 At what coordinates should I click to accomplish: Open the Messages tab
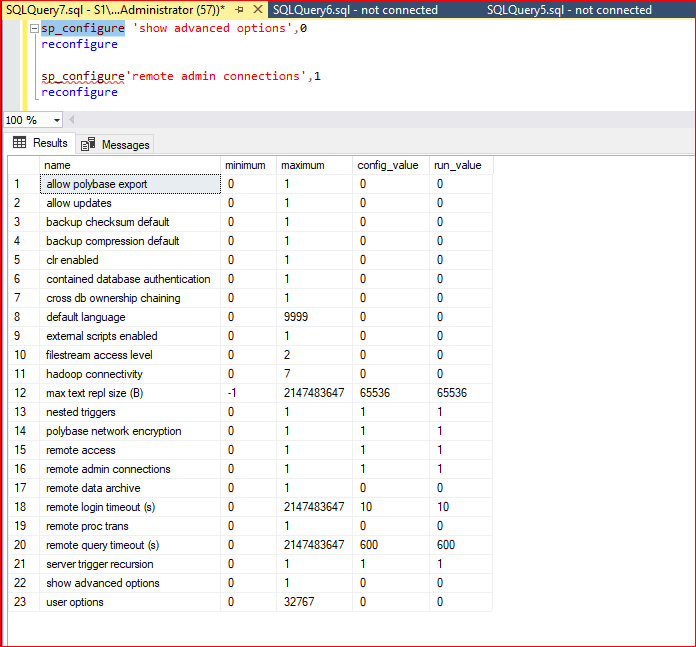click(124, 144)
